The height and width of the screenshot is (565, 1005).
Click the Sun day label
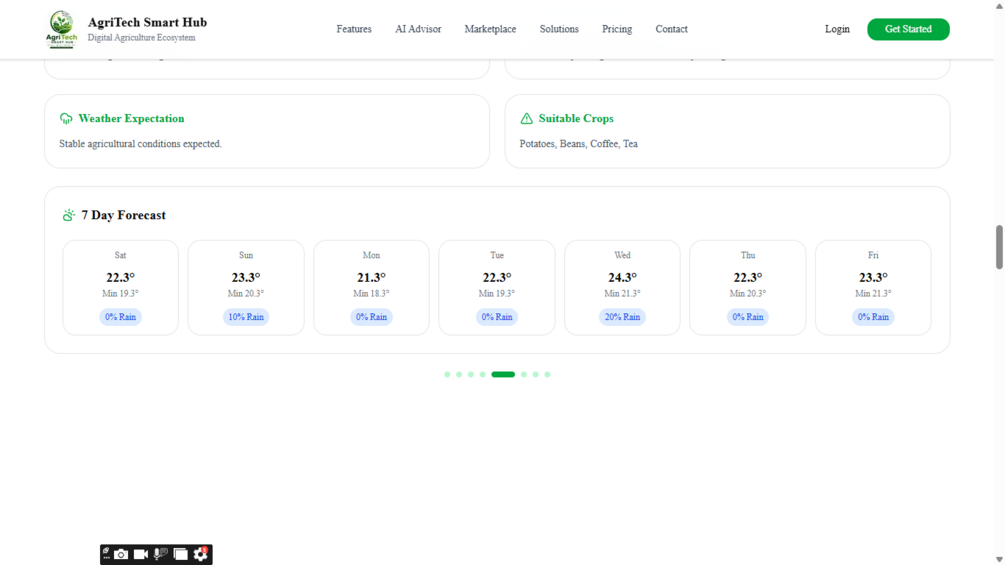(x=246, y=255)
